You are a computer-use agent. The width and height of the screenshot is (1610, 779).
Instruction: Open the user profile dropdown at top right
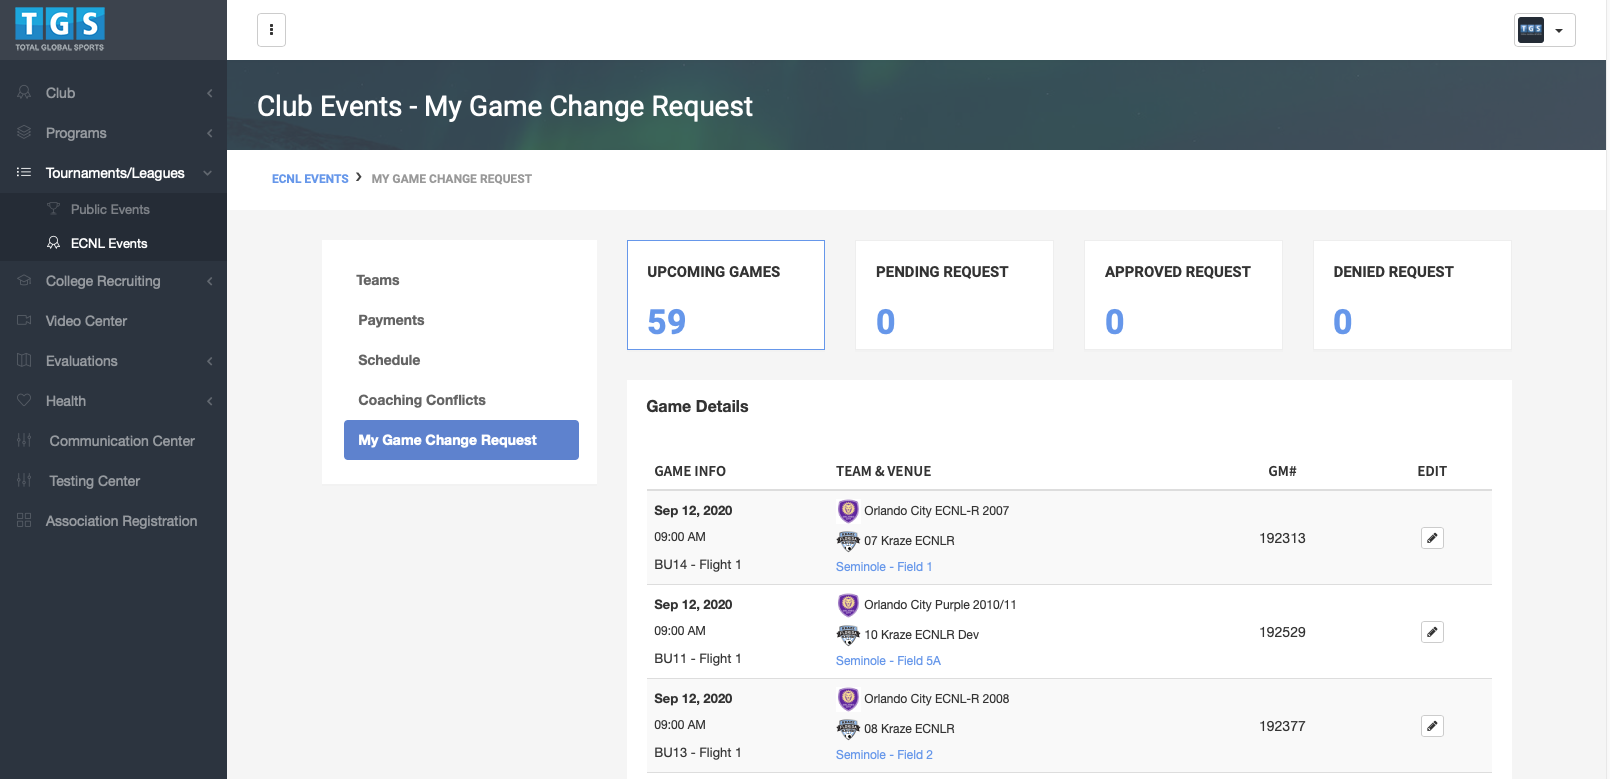[1544, 30]
